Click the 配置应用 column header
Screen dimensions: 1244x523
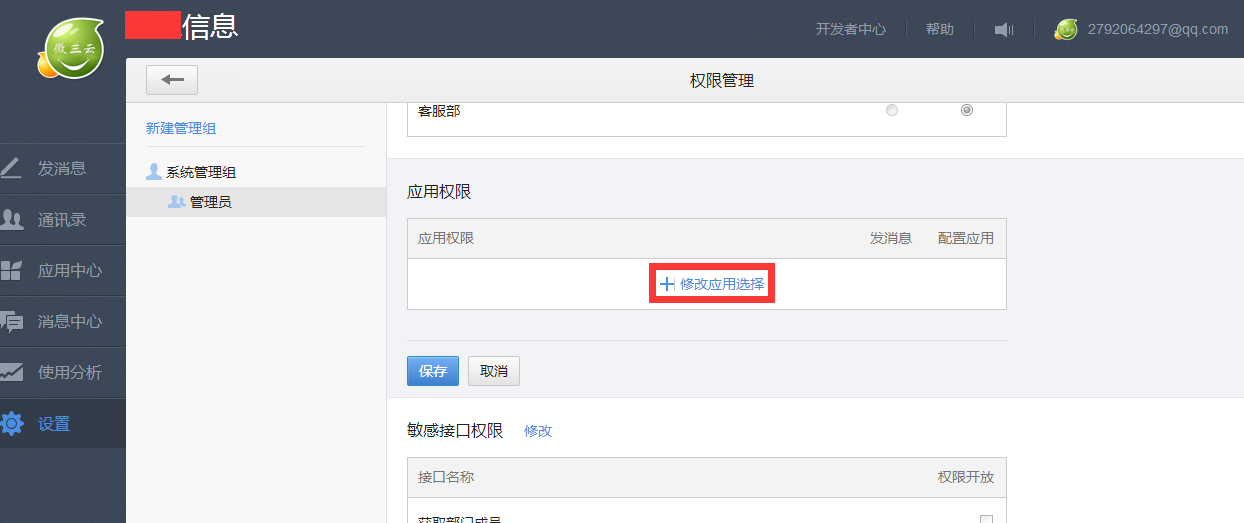coord(966,238)
